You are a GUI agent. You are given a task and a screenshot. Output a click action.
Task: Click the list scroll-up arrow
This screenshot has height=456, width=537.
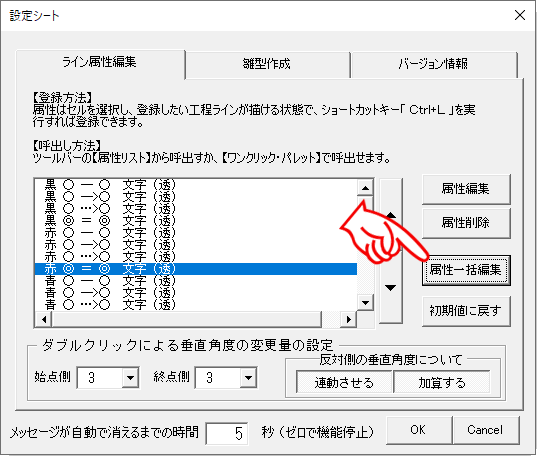tap(365, 188)
